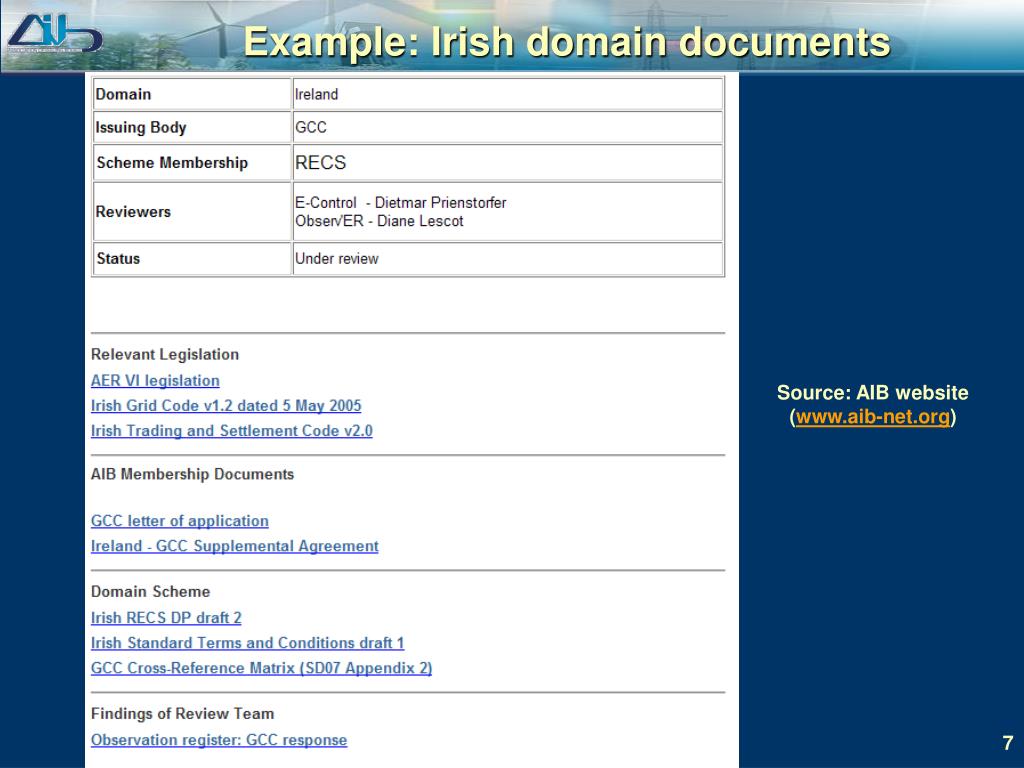Click the 'Domain' row label

pos(123,94)
